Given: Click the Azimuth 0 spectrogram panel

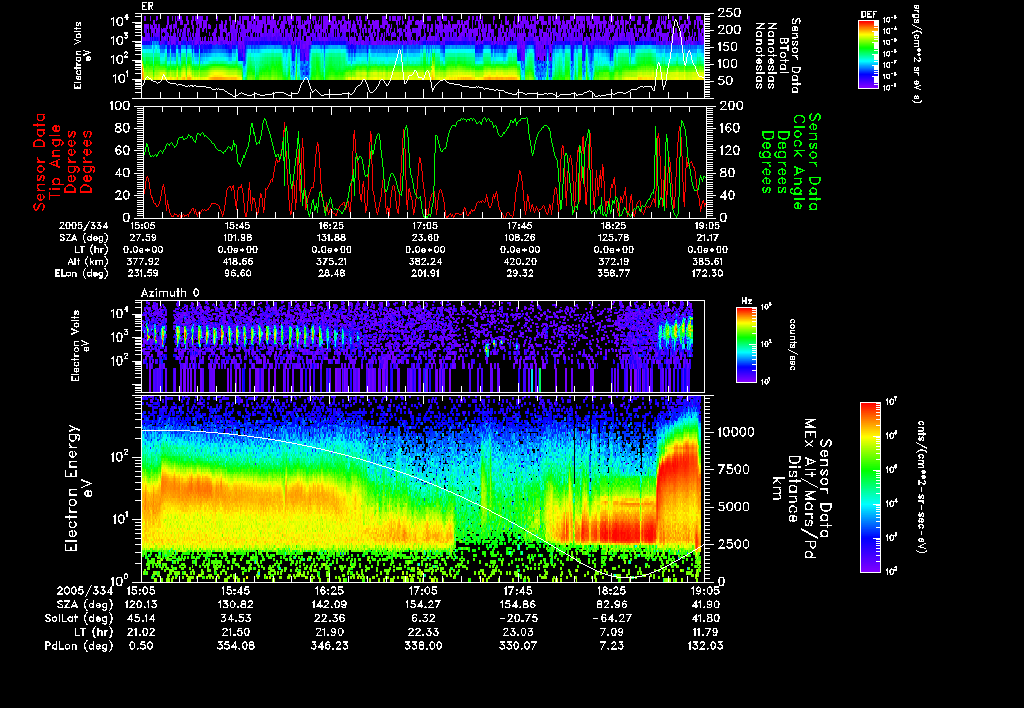Looking at the screenshot, I should click(423, 346).
